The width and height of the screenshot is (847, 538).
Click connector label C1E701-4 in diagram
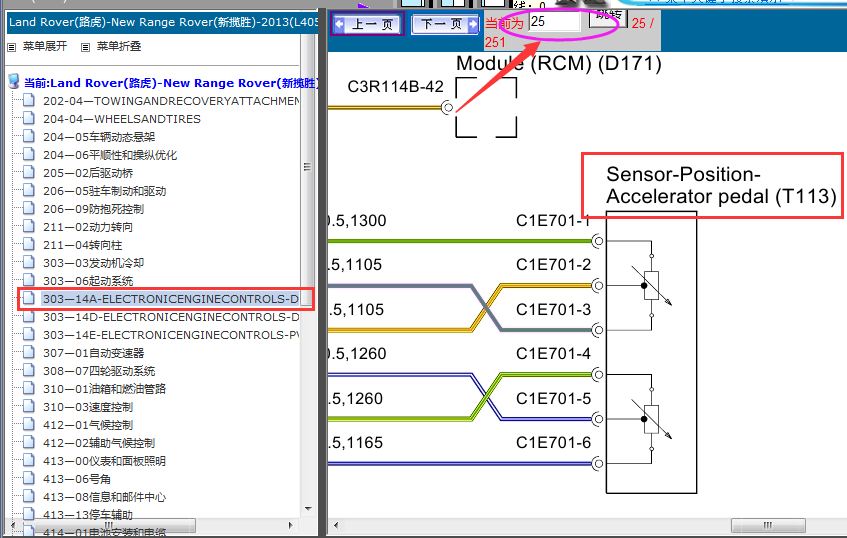tap(553, 354)
